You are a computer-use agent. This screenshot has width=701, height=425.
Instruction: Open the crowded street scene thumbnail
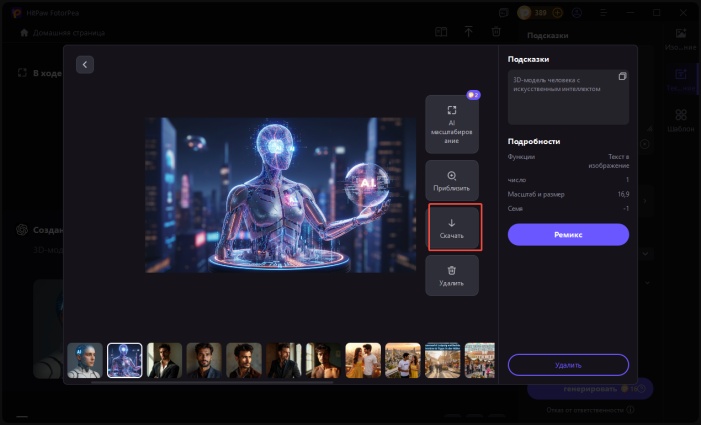[441, 360]
